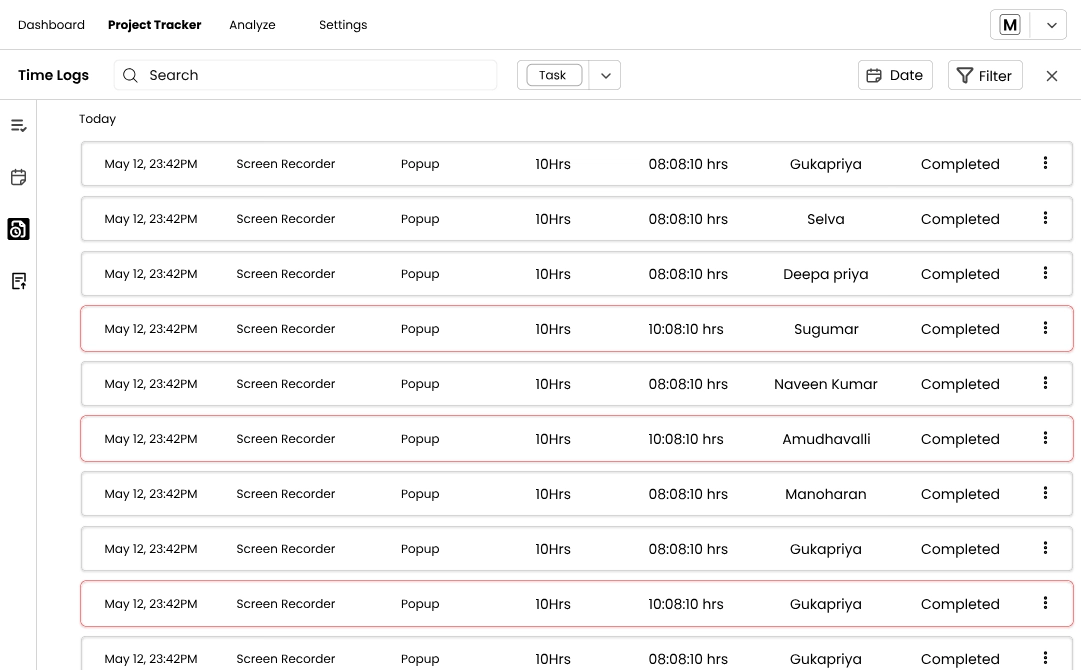Image resolution: width=1082 pixels, height=670 pixels.
Task: Open three-dot menu for Selva row
Action: [1045, 218]
